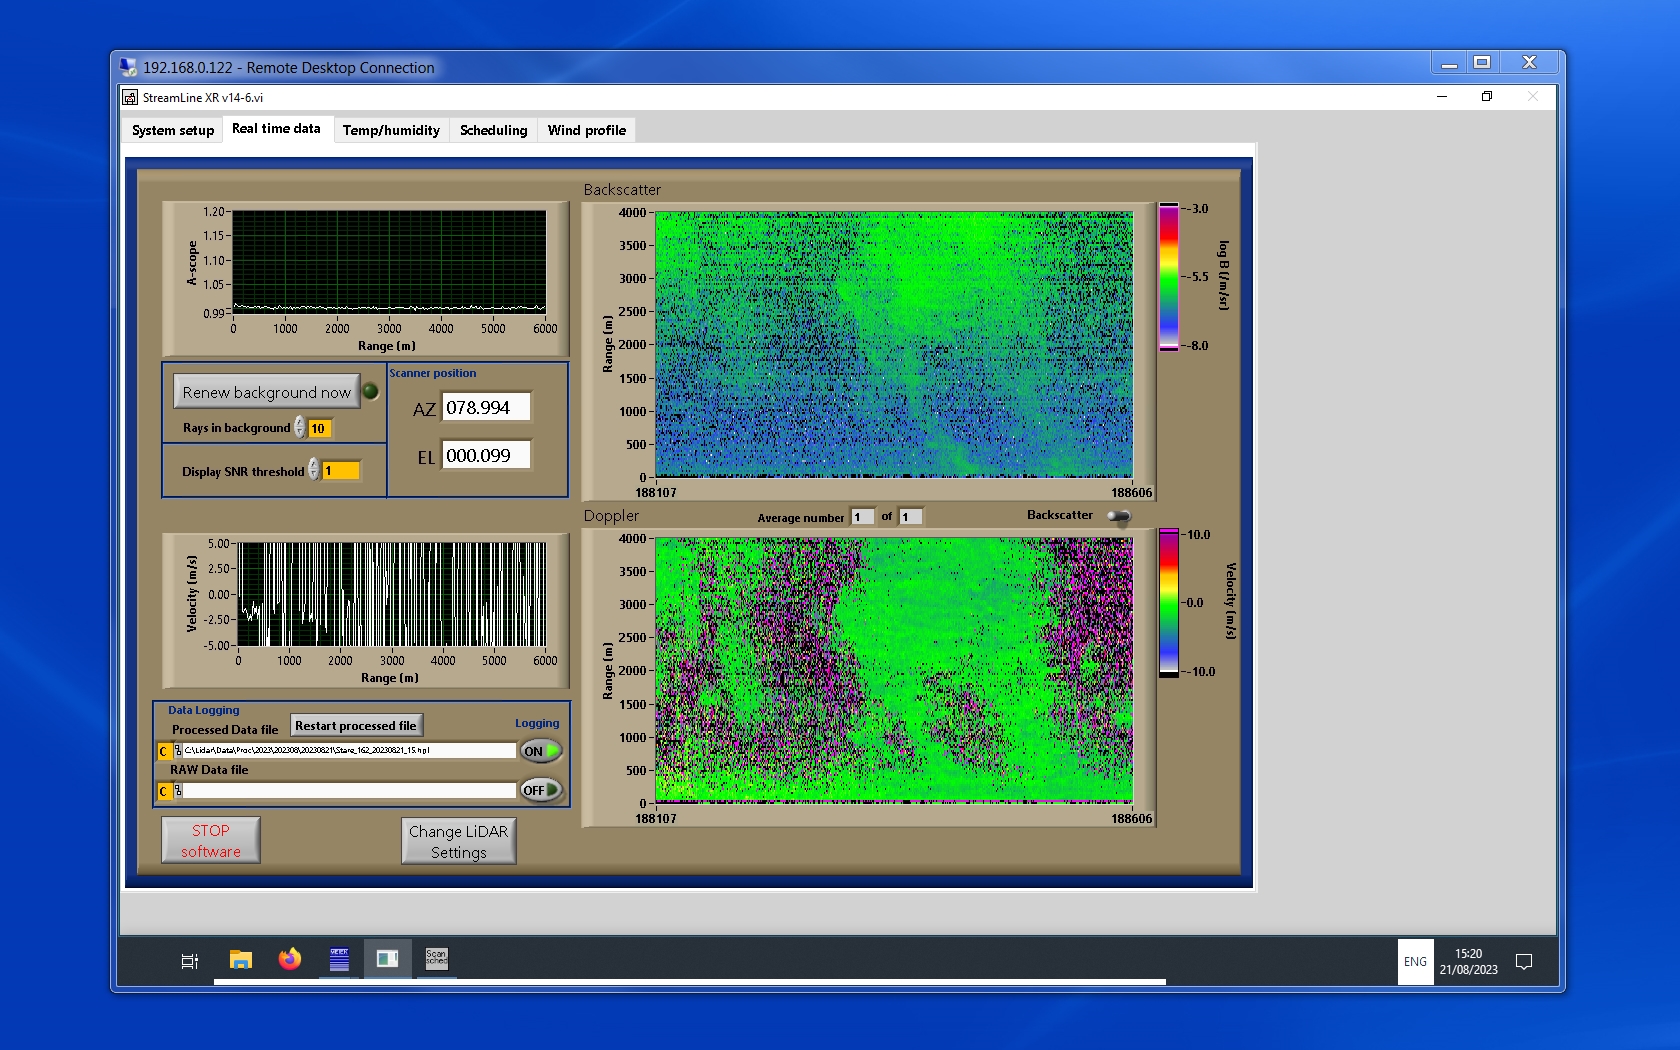
Task: Open File Explorer from the taskbar
Action: tap(240, 960)
